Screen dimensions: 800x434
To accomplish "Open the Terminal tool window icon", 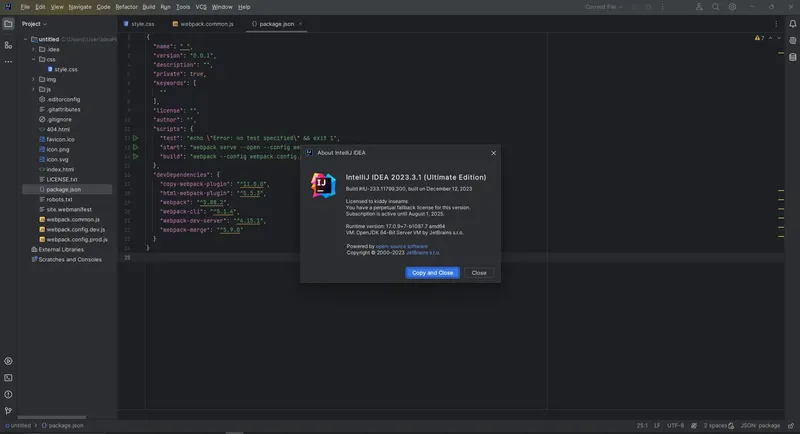I will click(8, 378).
